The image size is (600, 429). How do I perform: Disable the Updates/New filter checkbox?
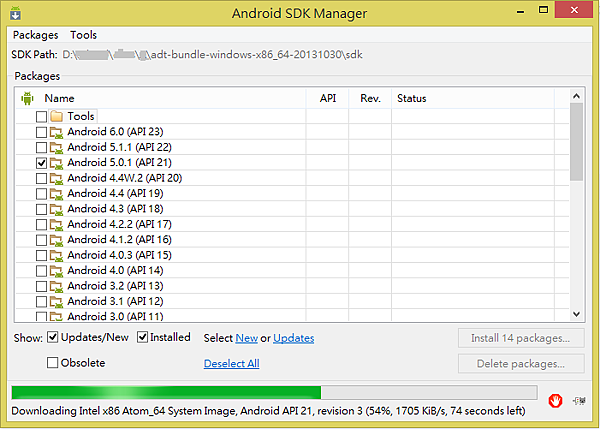[x=53, y=337]
